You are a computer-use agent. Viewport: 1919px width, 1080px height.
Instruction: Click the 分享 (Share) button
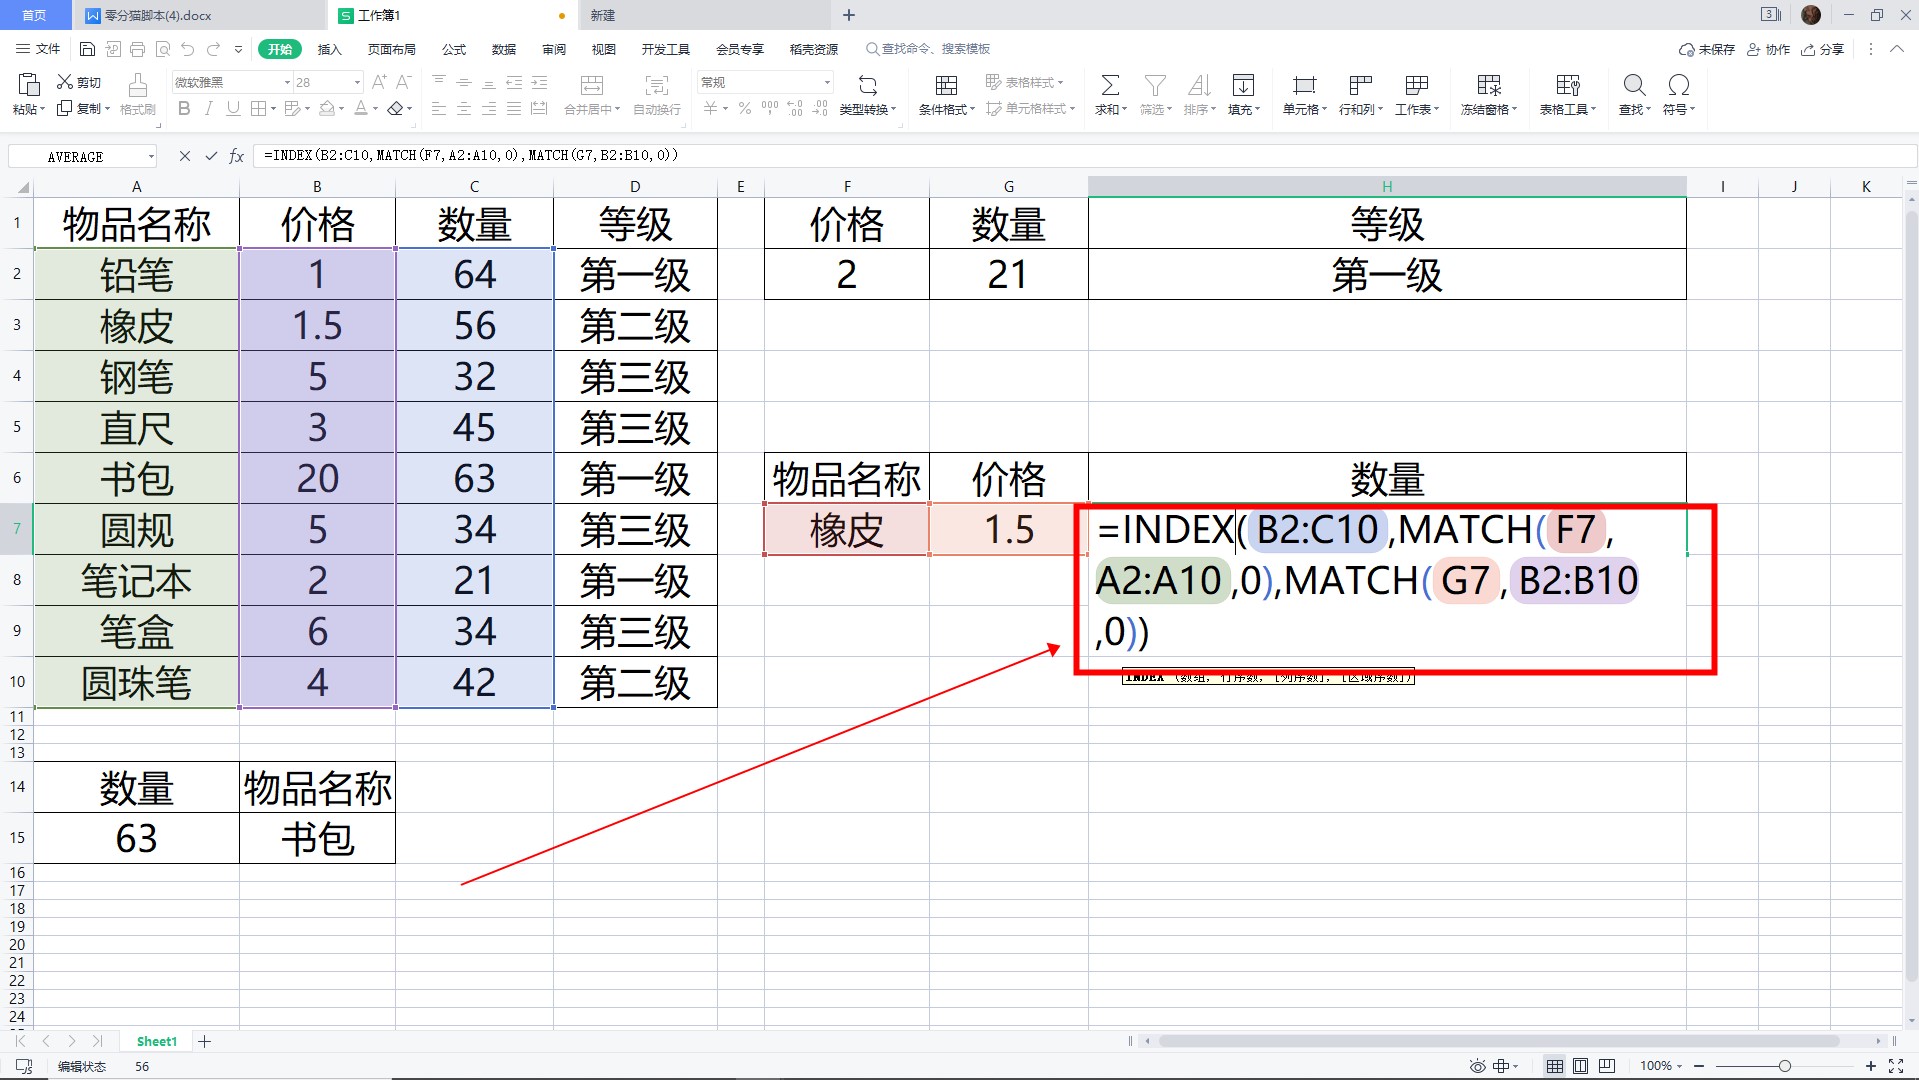pyautogui.click(x=1822, y=49)
